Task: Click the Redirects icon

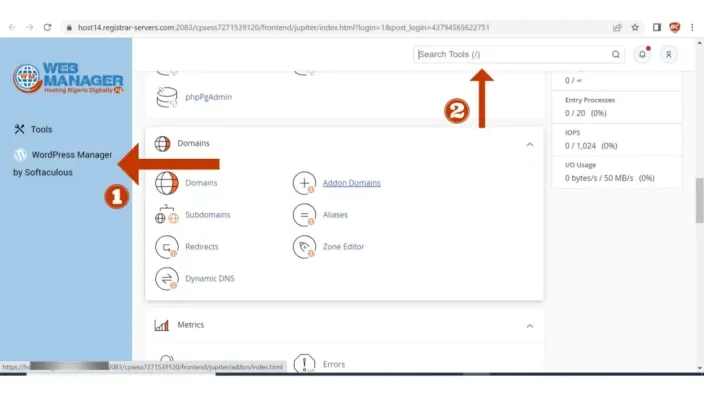Action: coord(167,246)
